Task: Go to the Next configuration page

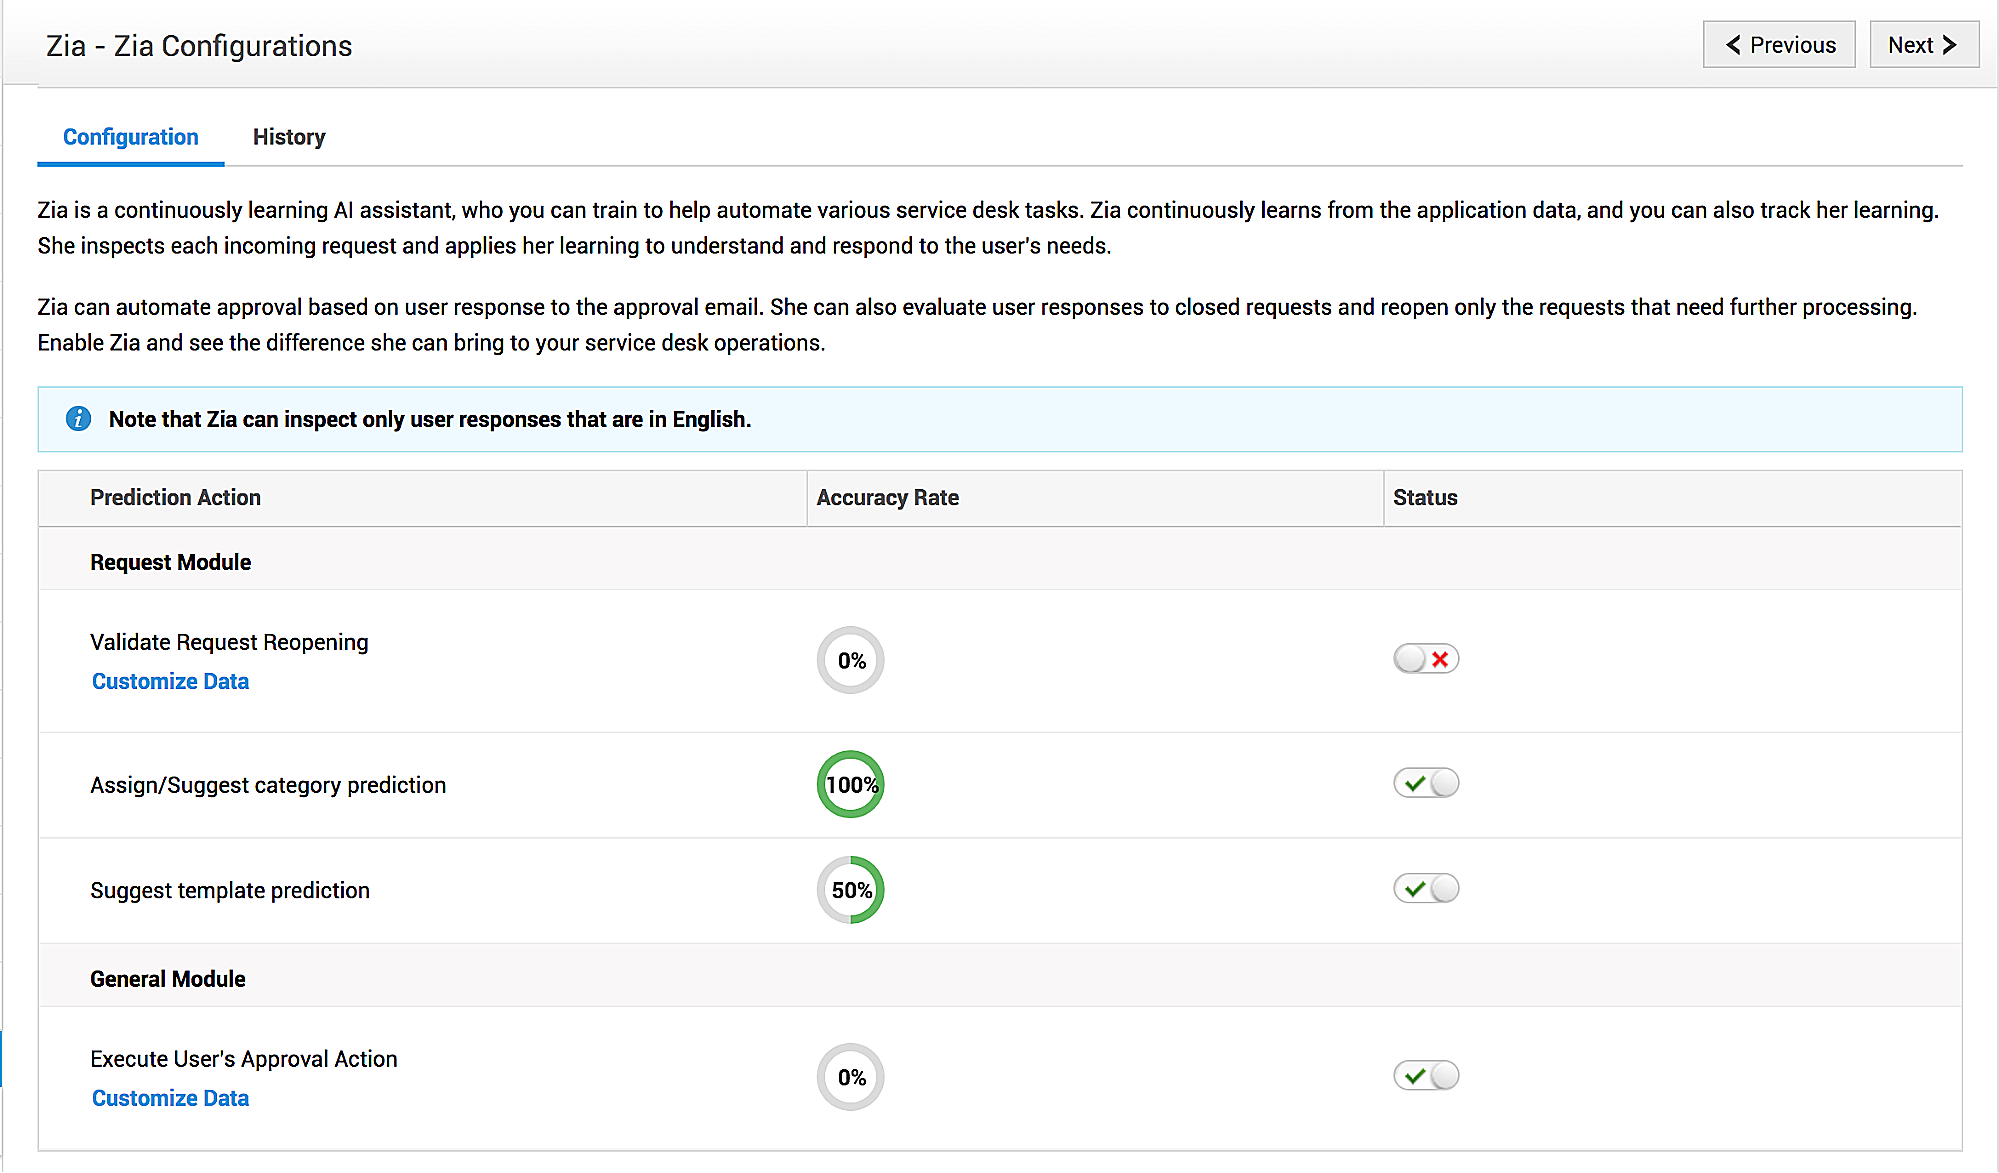Action: tap(1923, 45)
